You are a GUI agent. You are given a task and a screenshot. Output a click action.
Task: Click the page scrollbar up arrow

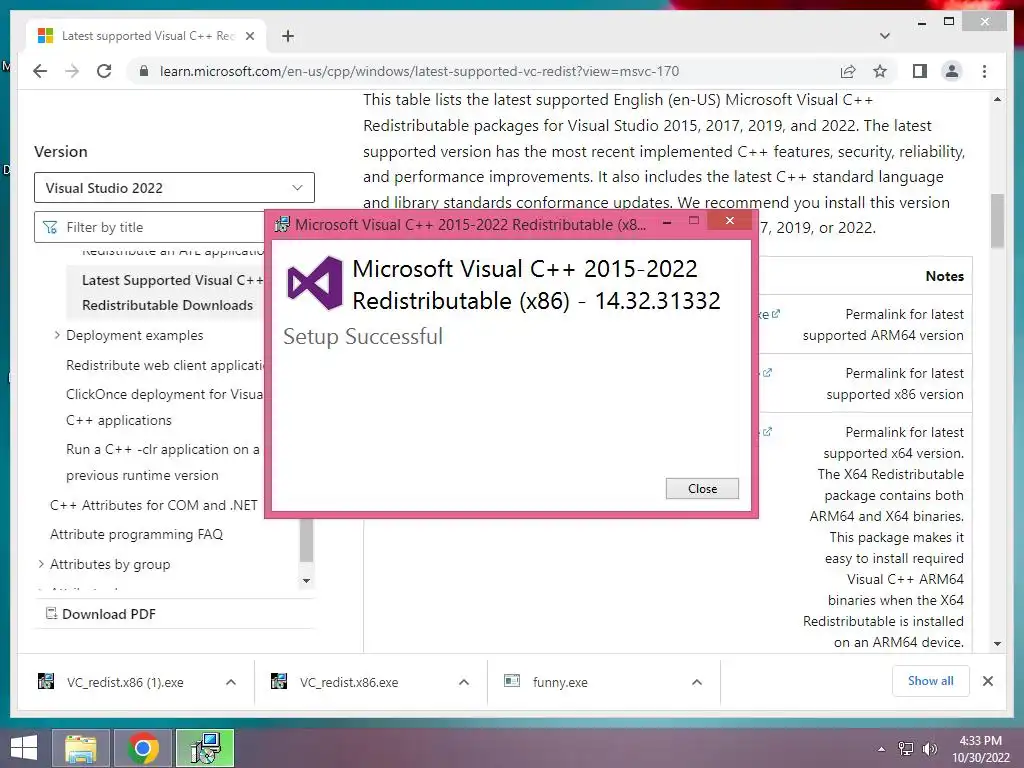[x=997, y=99]
